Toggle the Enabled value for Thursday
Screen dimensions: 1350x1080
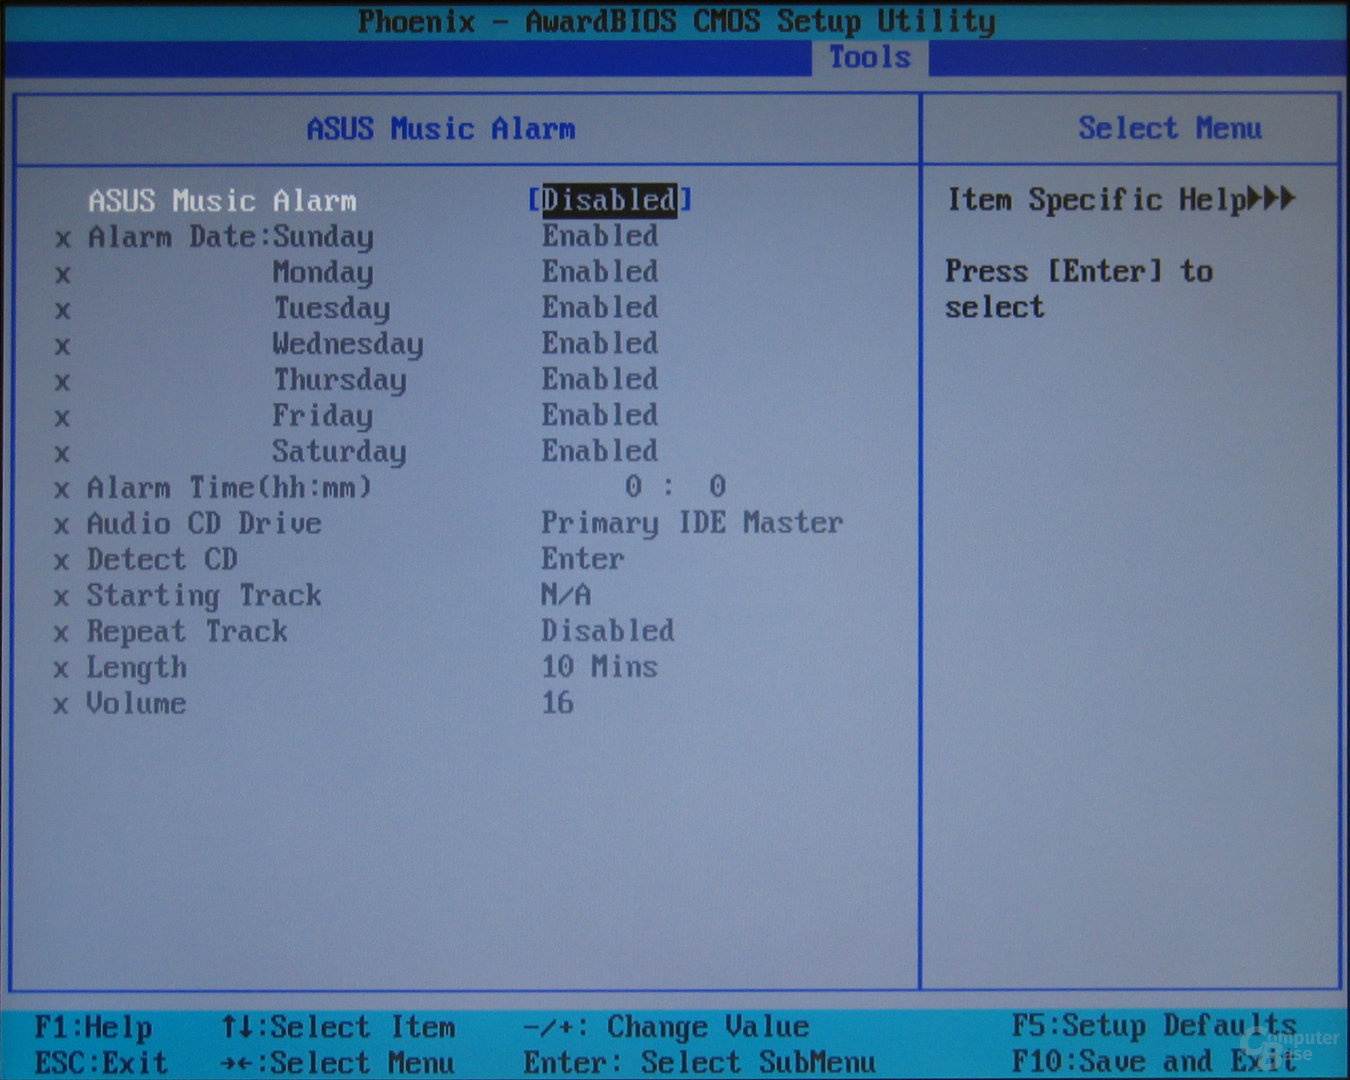tap(600, 380)
